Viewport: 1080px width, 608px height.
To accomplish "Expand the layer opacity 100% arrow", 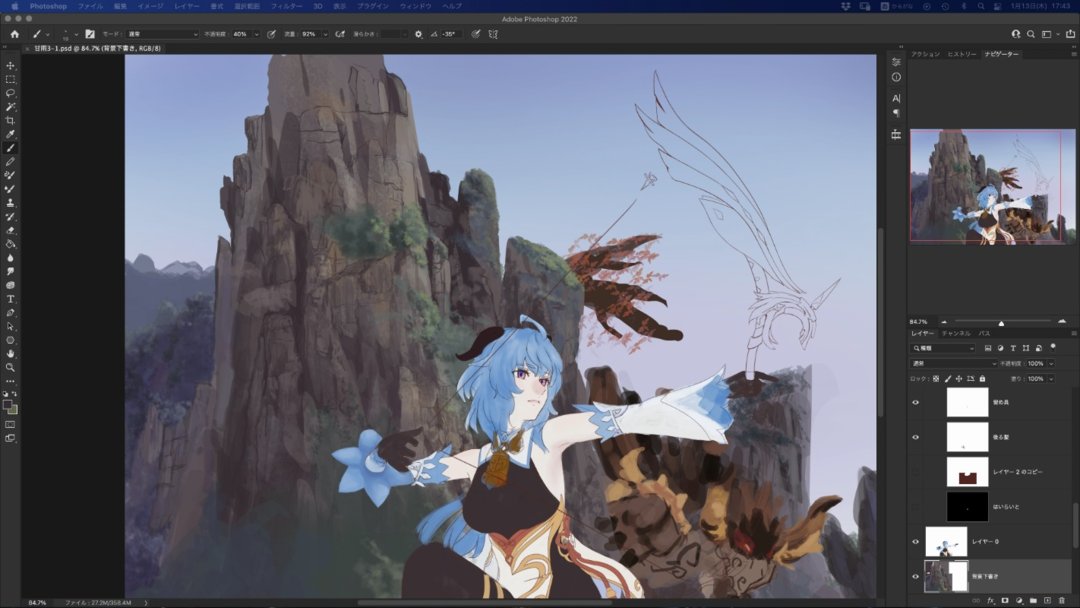I will click(x=1051, y=364).
